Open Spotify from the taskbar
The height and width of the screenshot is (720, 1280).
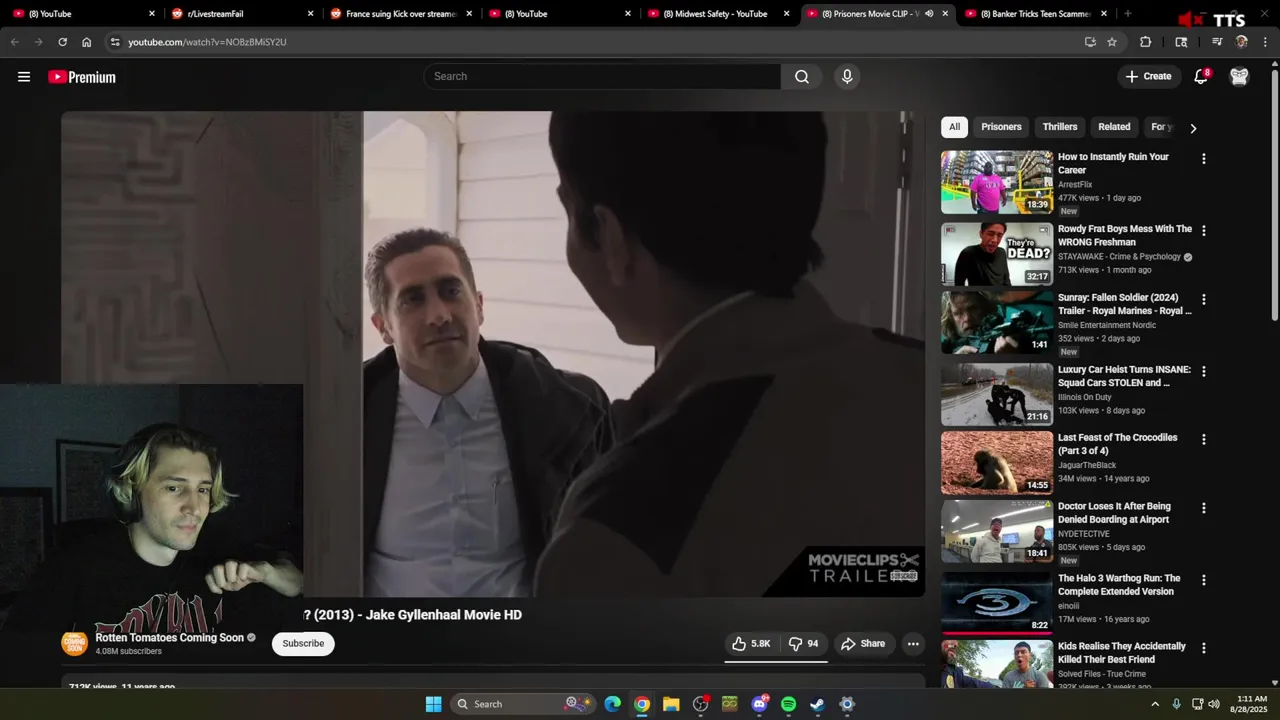(x=788, y=704)
